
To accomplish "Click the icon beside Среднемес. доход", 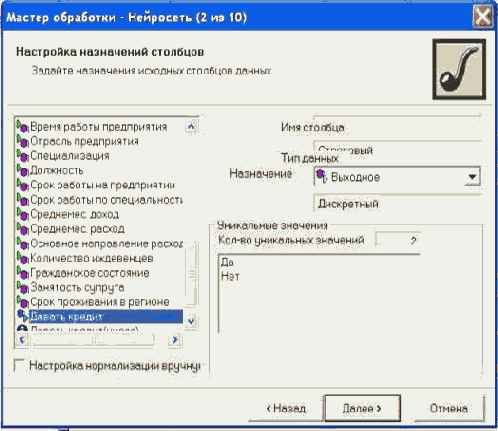I will point(22,214).
